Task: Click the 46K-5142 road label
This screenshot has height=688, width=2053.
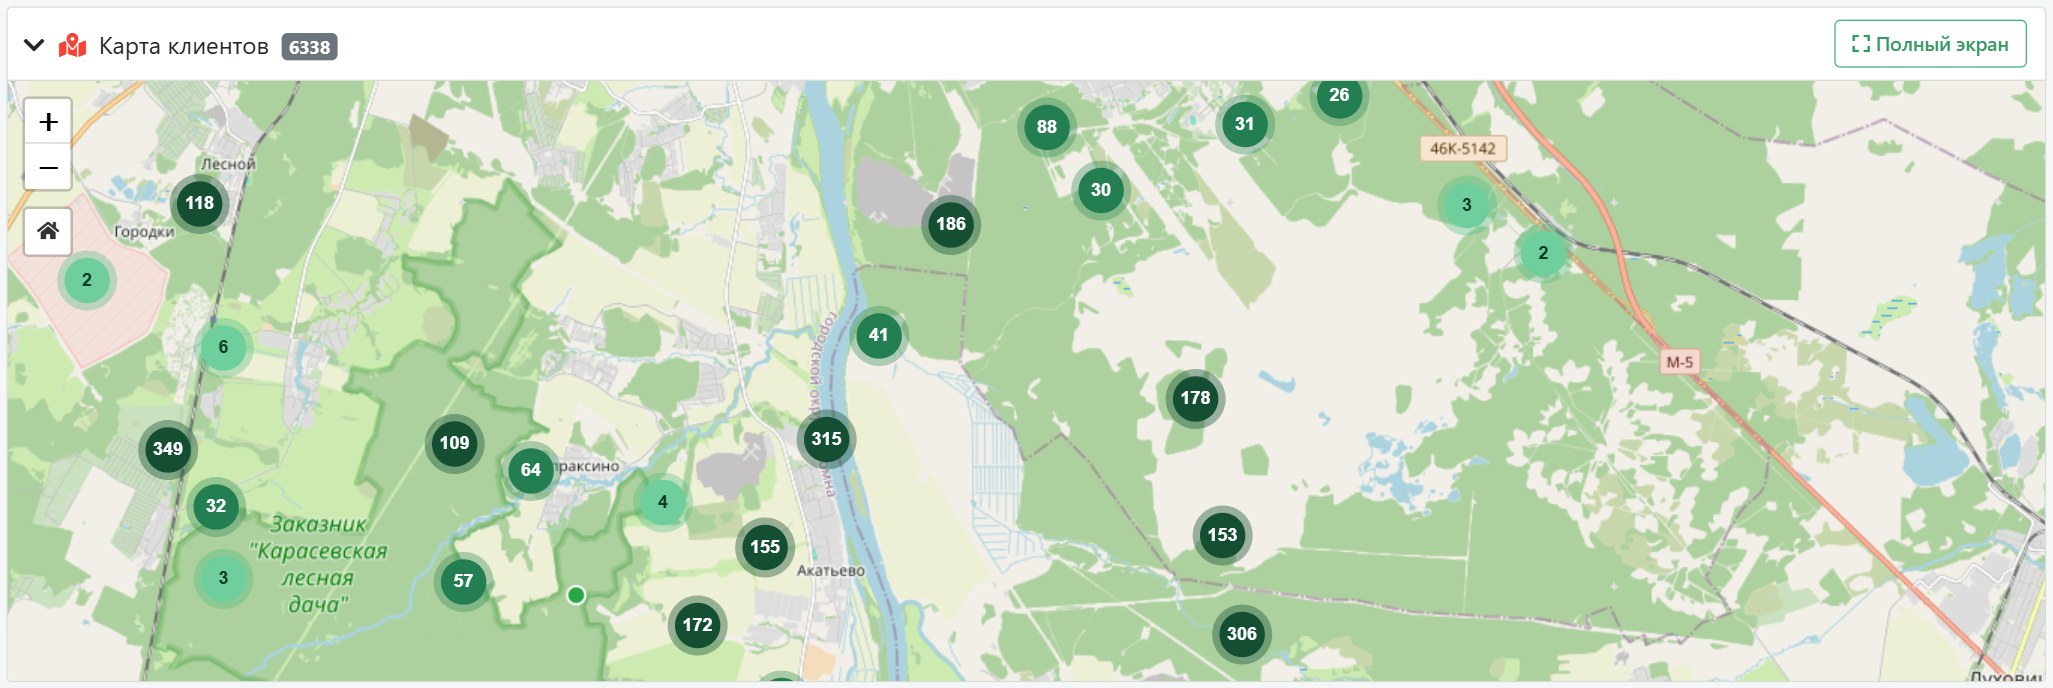Action: point(1463,149)
